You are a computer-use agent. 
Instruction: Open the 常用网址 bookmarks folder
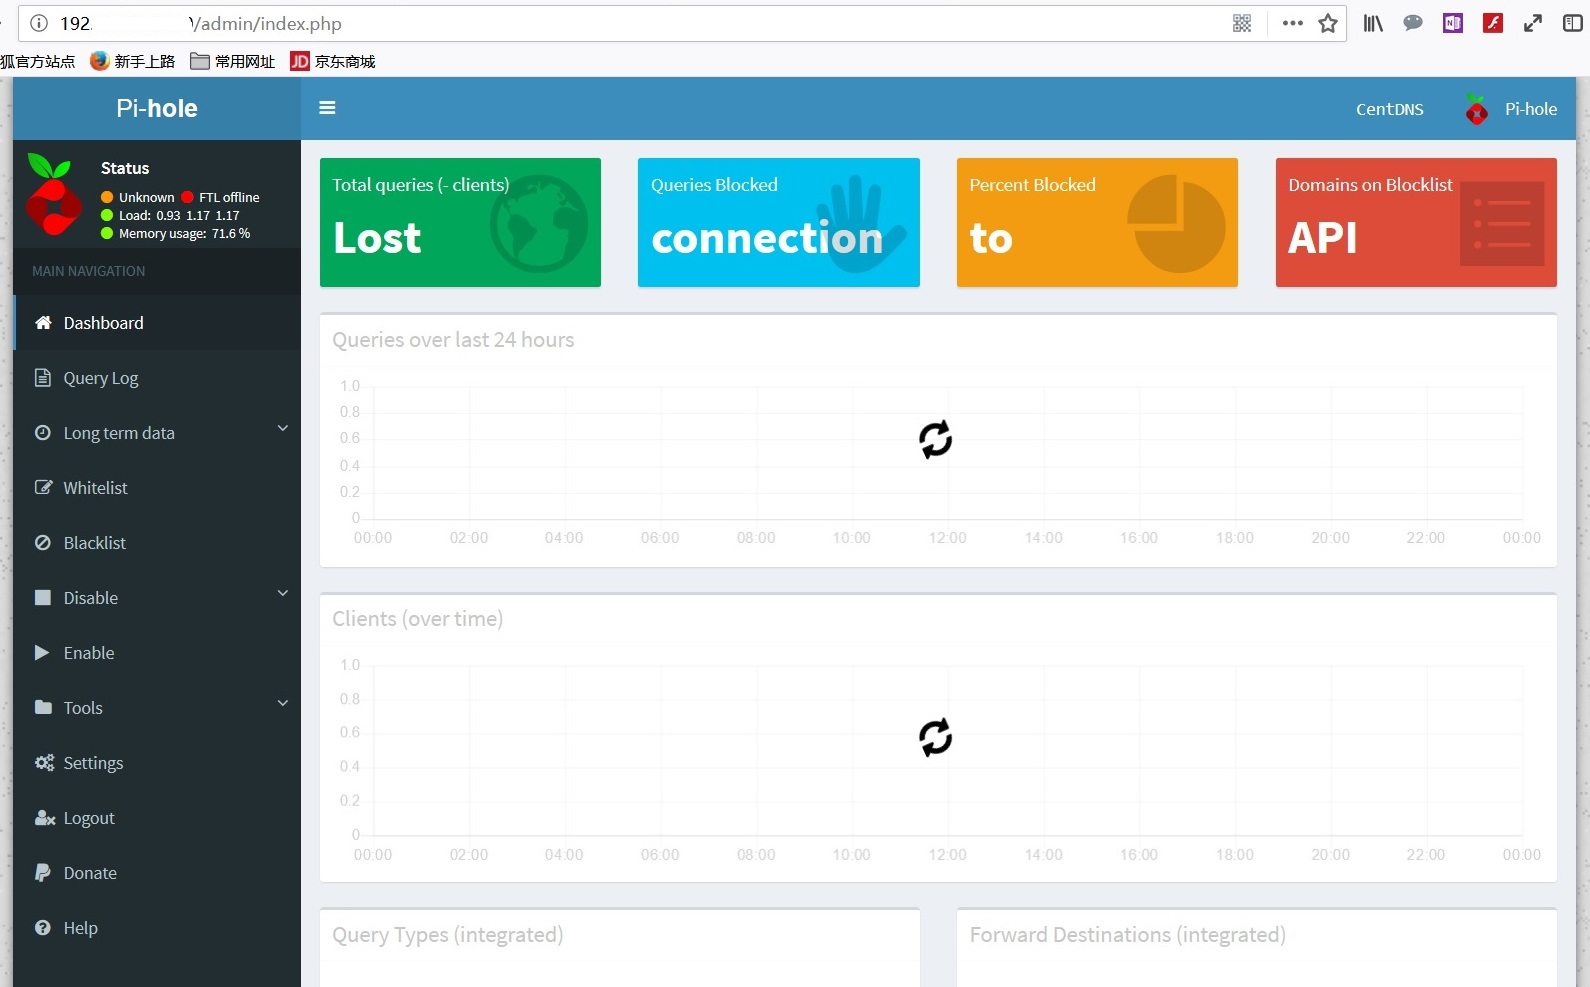[232, 61]
